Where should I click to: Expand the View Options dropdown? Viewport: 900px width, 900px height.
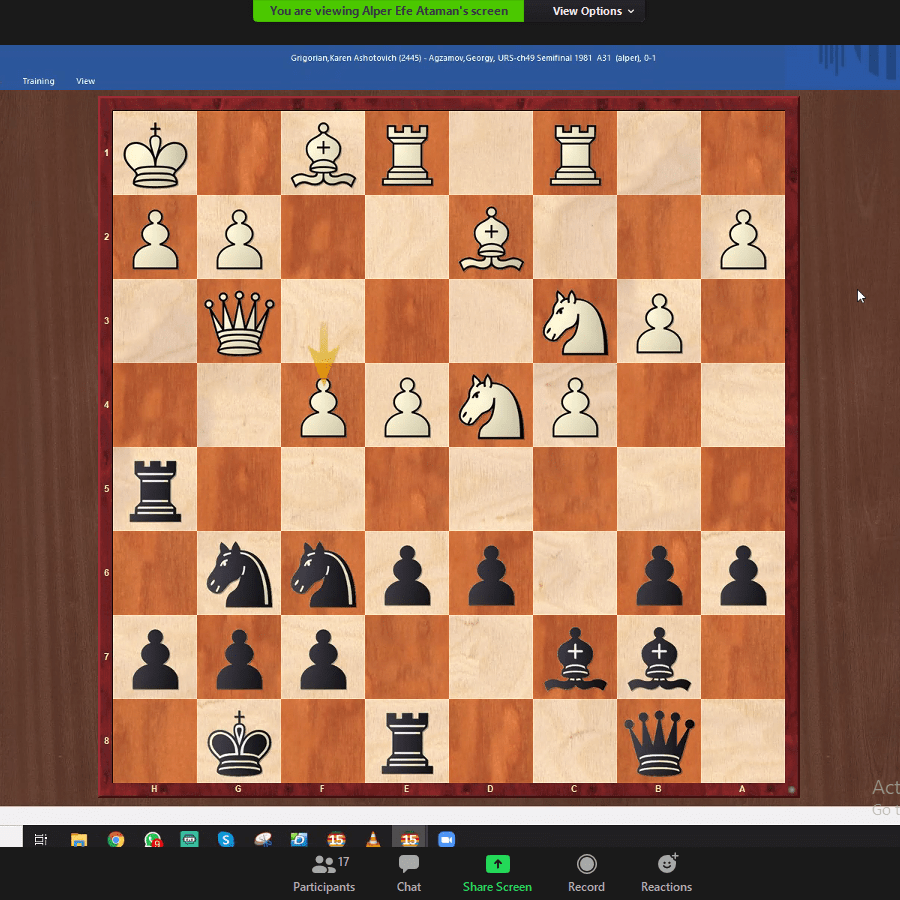pyautogui.click(x=593, y=11)
